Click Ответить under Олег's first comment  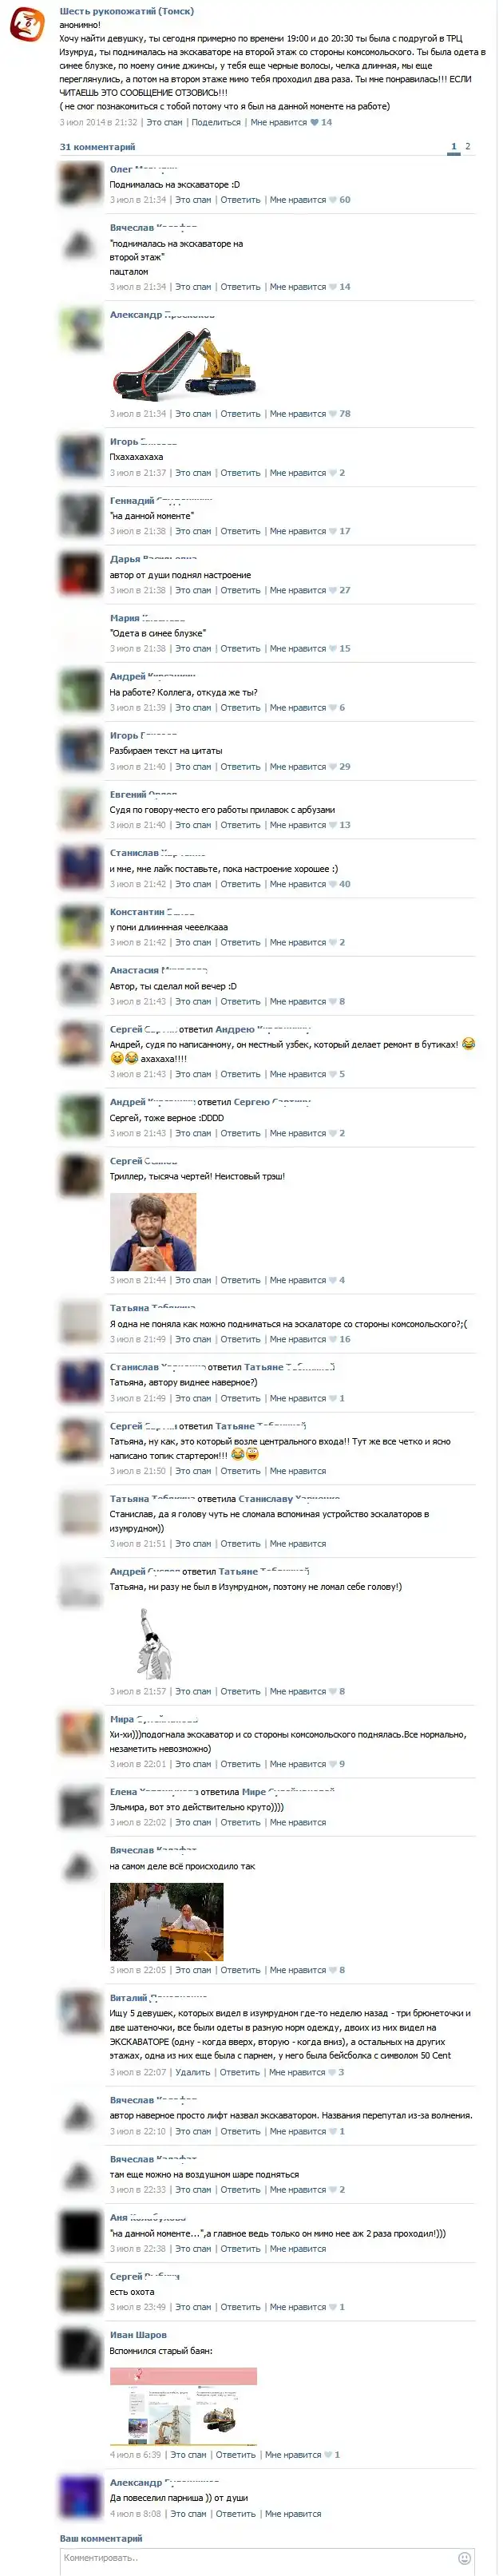(x=240, y=200)
